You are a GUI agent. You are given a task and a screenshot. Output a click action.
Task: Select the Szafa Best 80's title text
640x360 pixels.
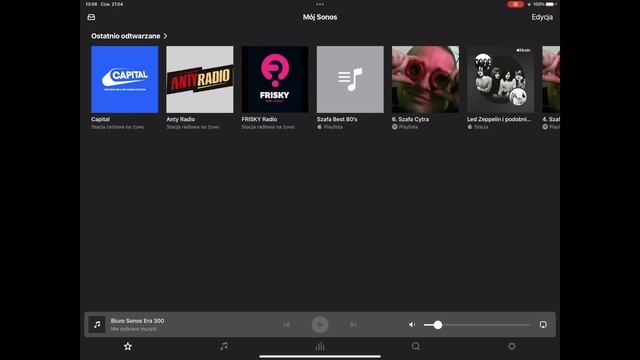click(337, 119)
